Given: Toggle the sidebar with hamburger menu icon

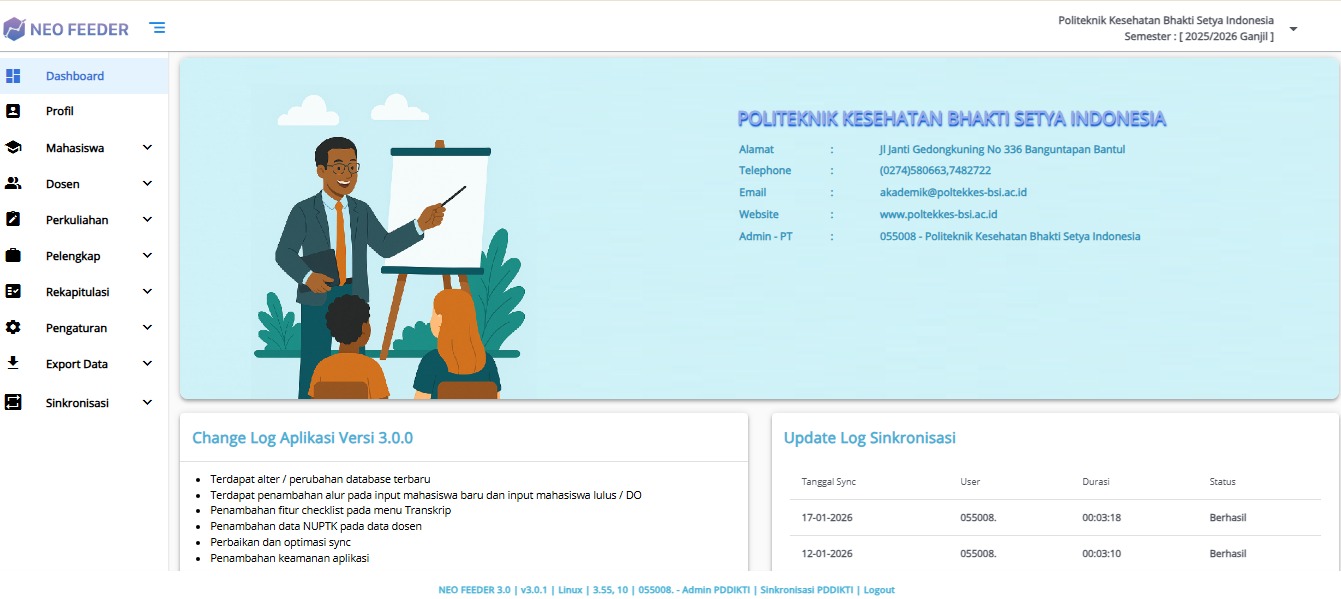Looking at the screenshot, I should point(157,28).
